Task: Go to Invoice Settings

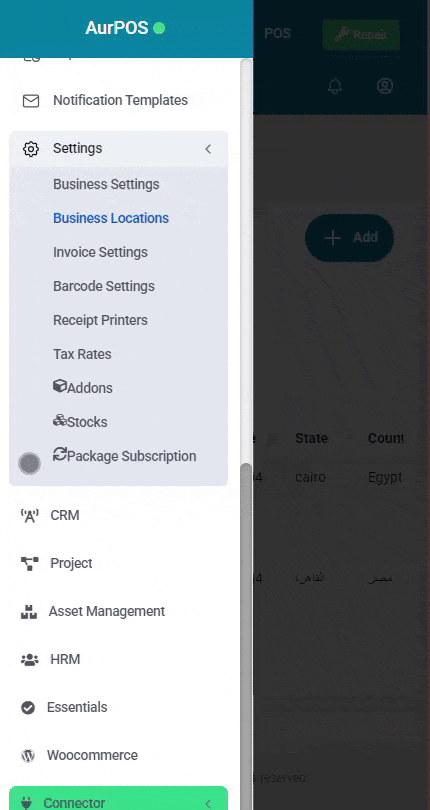Action: [x=100, y=253]
